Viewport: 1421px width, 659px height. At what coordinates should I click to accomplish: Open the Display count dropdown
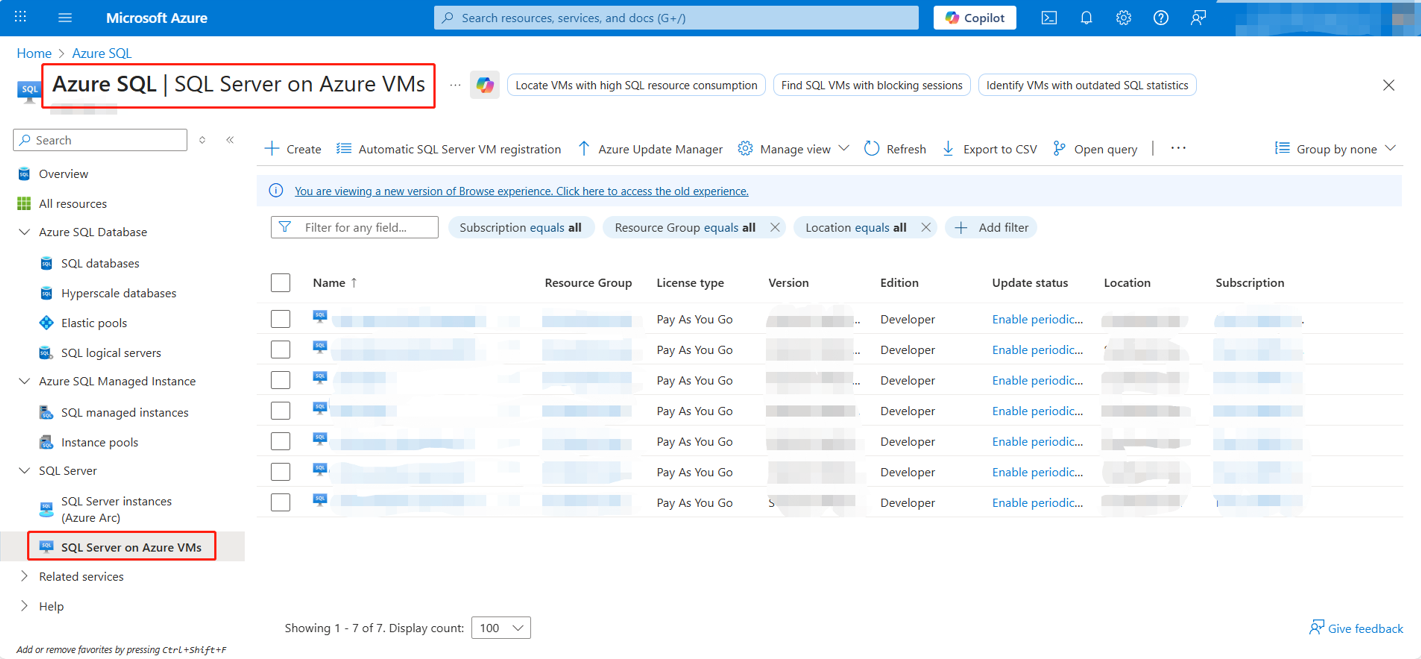pos(501,627)
